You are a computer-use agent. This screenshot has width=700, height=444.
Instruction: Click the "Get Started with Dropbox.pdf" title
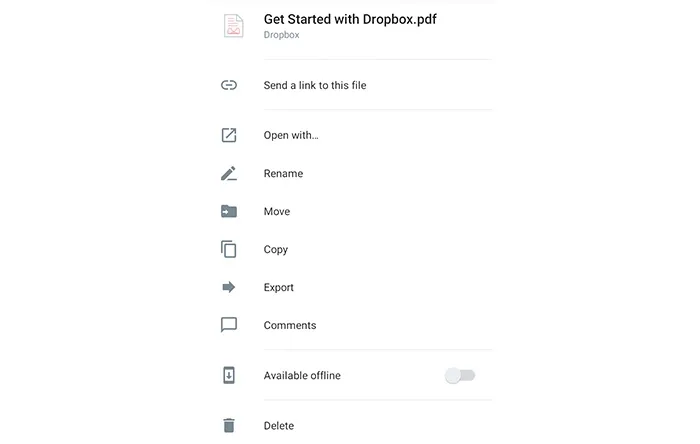(350, 19)
